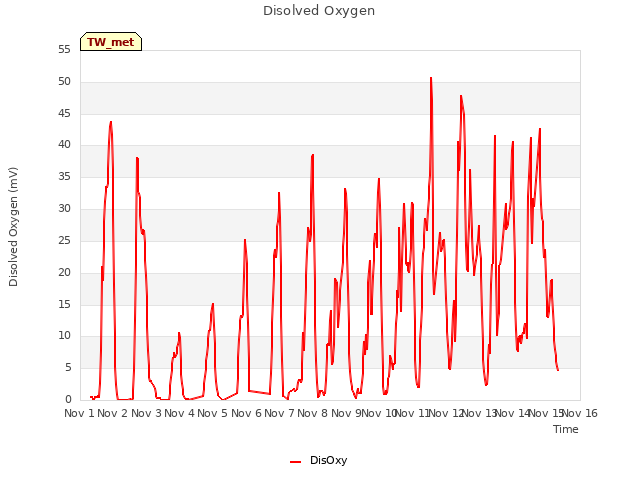Image resolution: width=640 pixels, height=480 pixels.
Task: Click the x-axis tick label Nov 3
Action: [x=146, y=413]
